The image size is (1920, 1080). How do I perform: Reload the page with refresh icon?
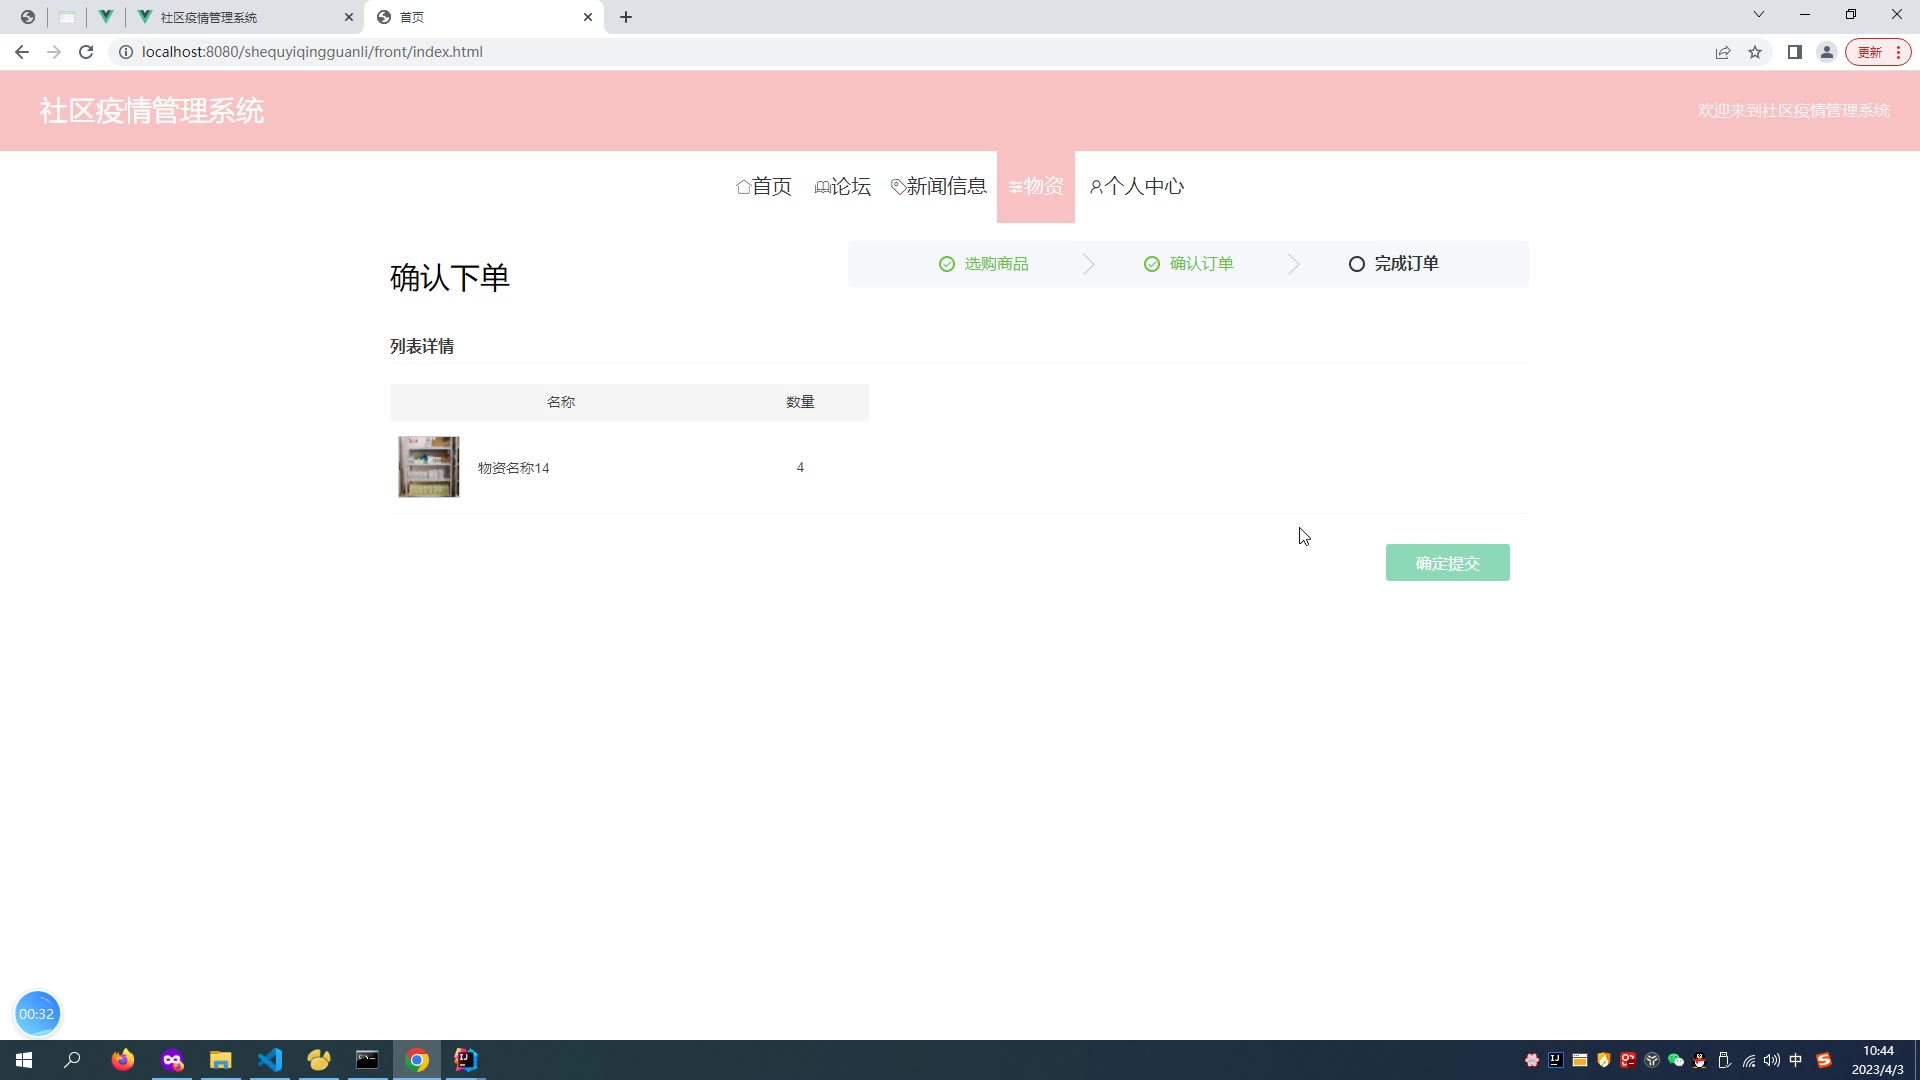point(86,52)
